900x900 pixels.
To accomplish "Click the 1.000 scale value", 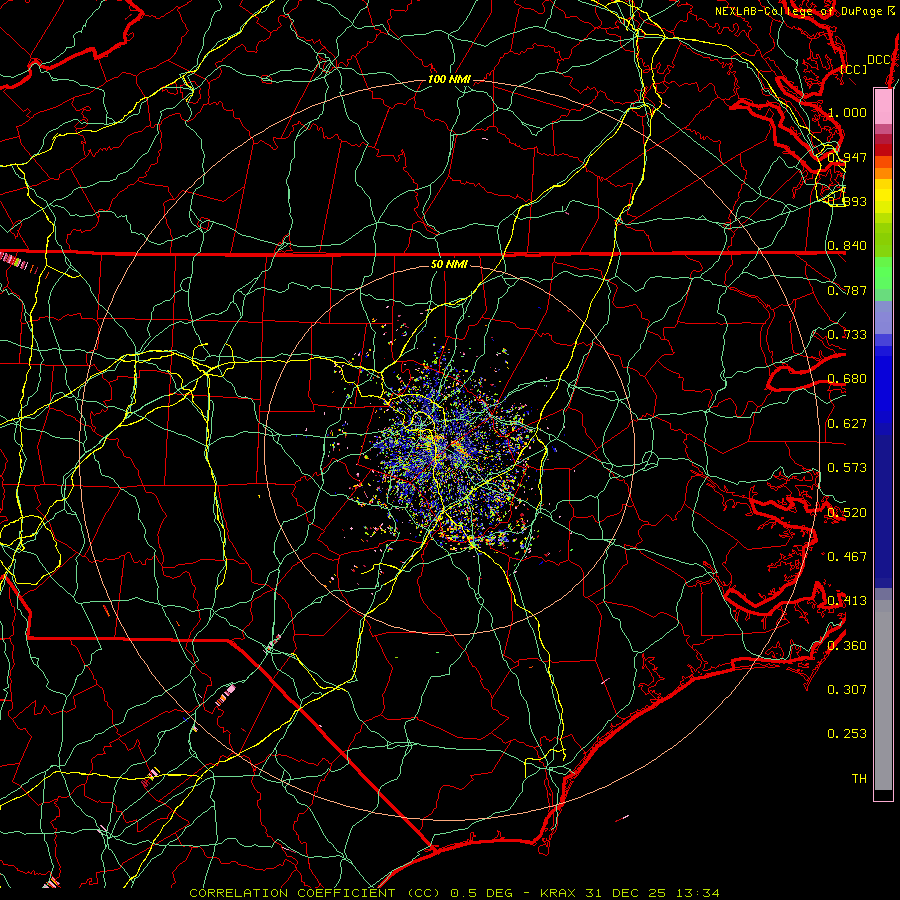I will [847, 112].
